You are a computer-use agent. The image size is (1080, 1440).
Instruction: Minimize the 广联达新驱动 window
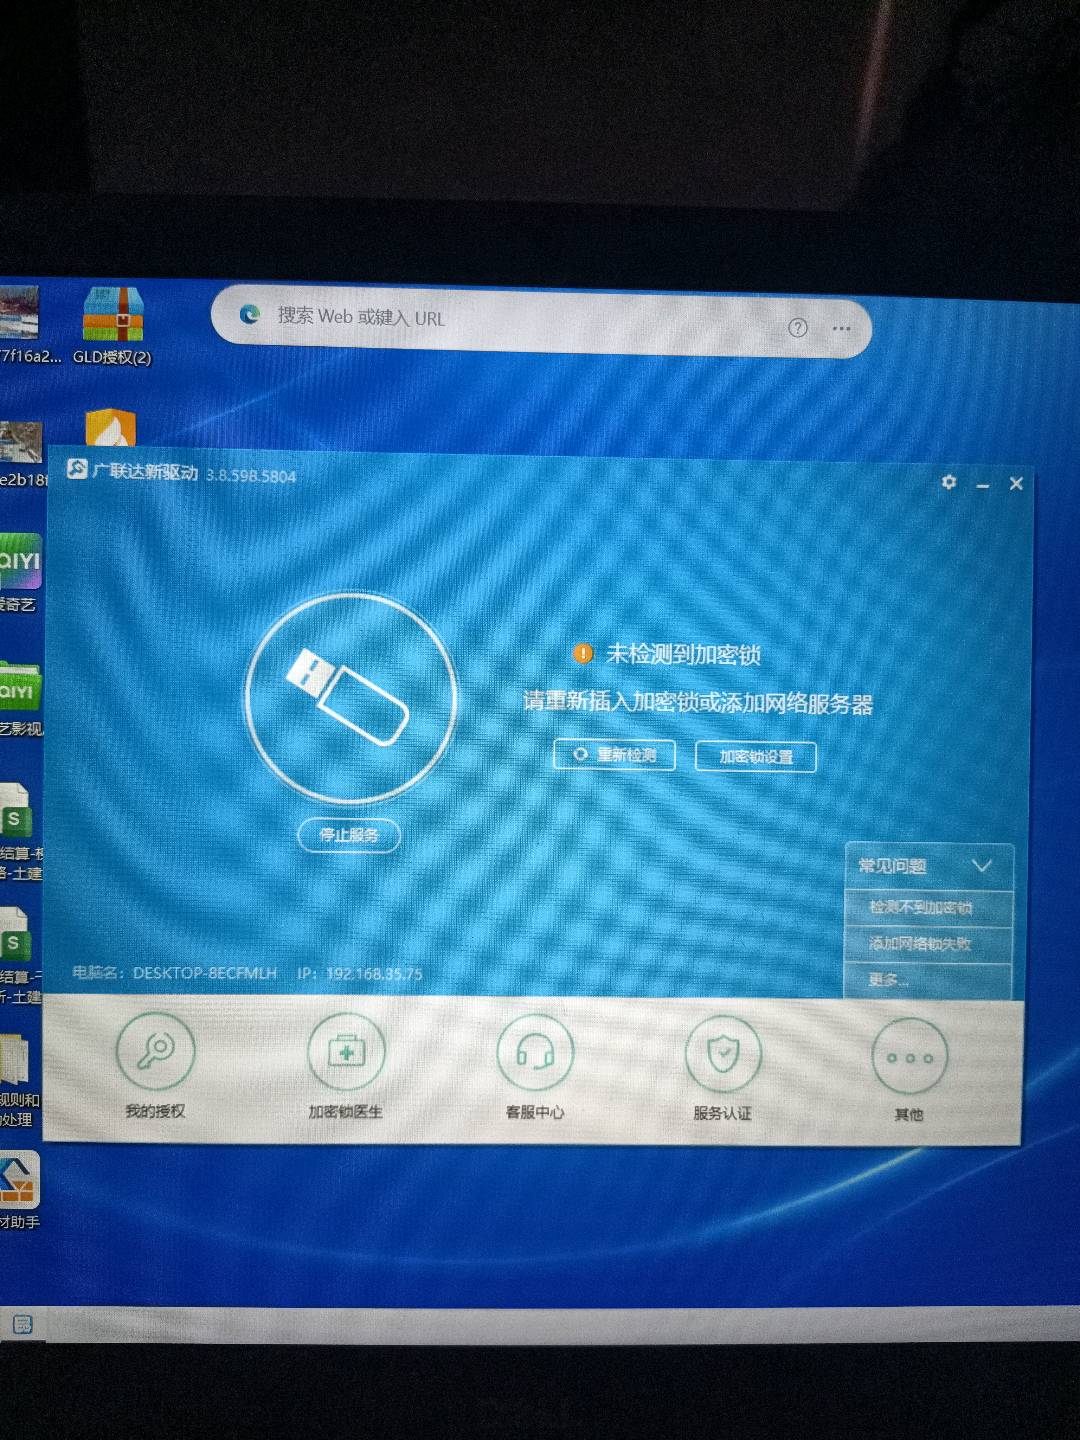coord(983,484)
